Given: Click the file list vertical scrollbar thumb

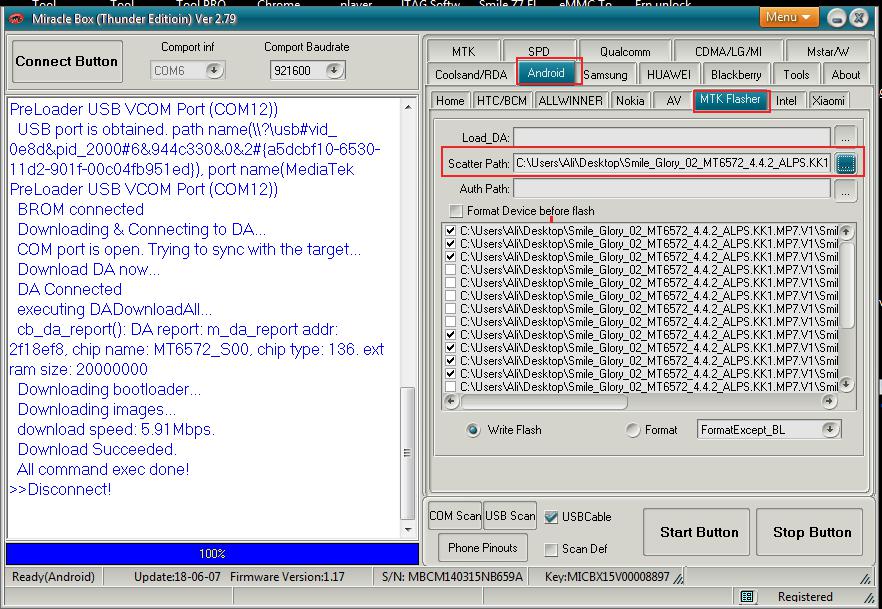Looking at the screenshot, I should coord(846,283).
